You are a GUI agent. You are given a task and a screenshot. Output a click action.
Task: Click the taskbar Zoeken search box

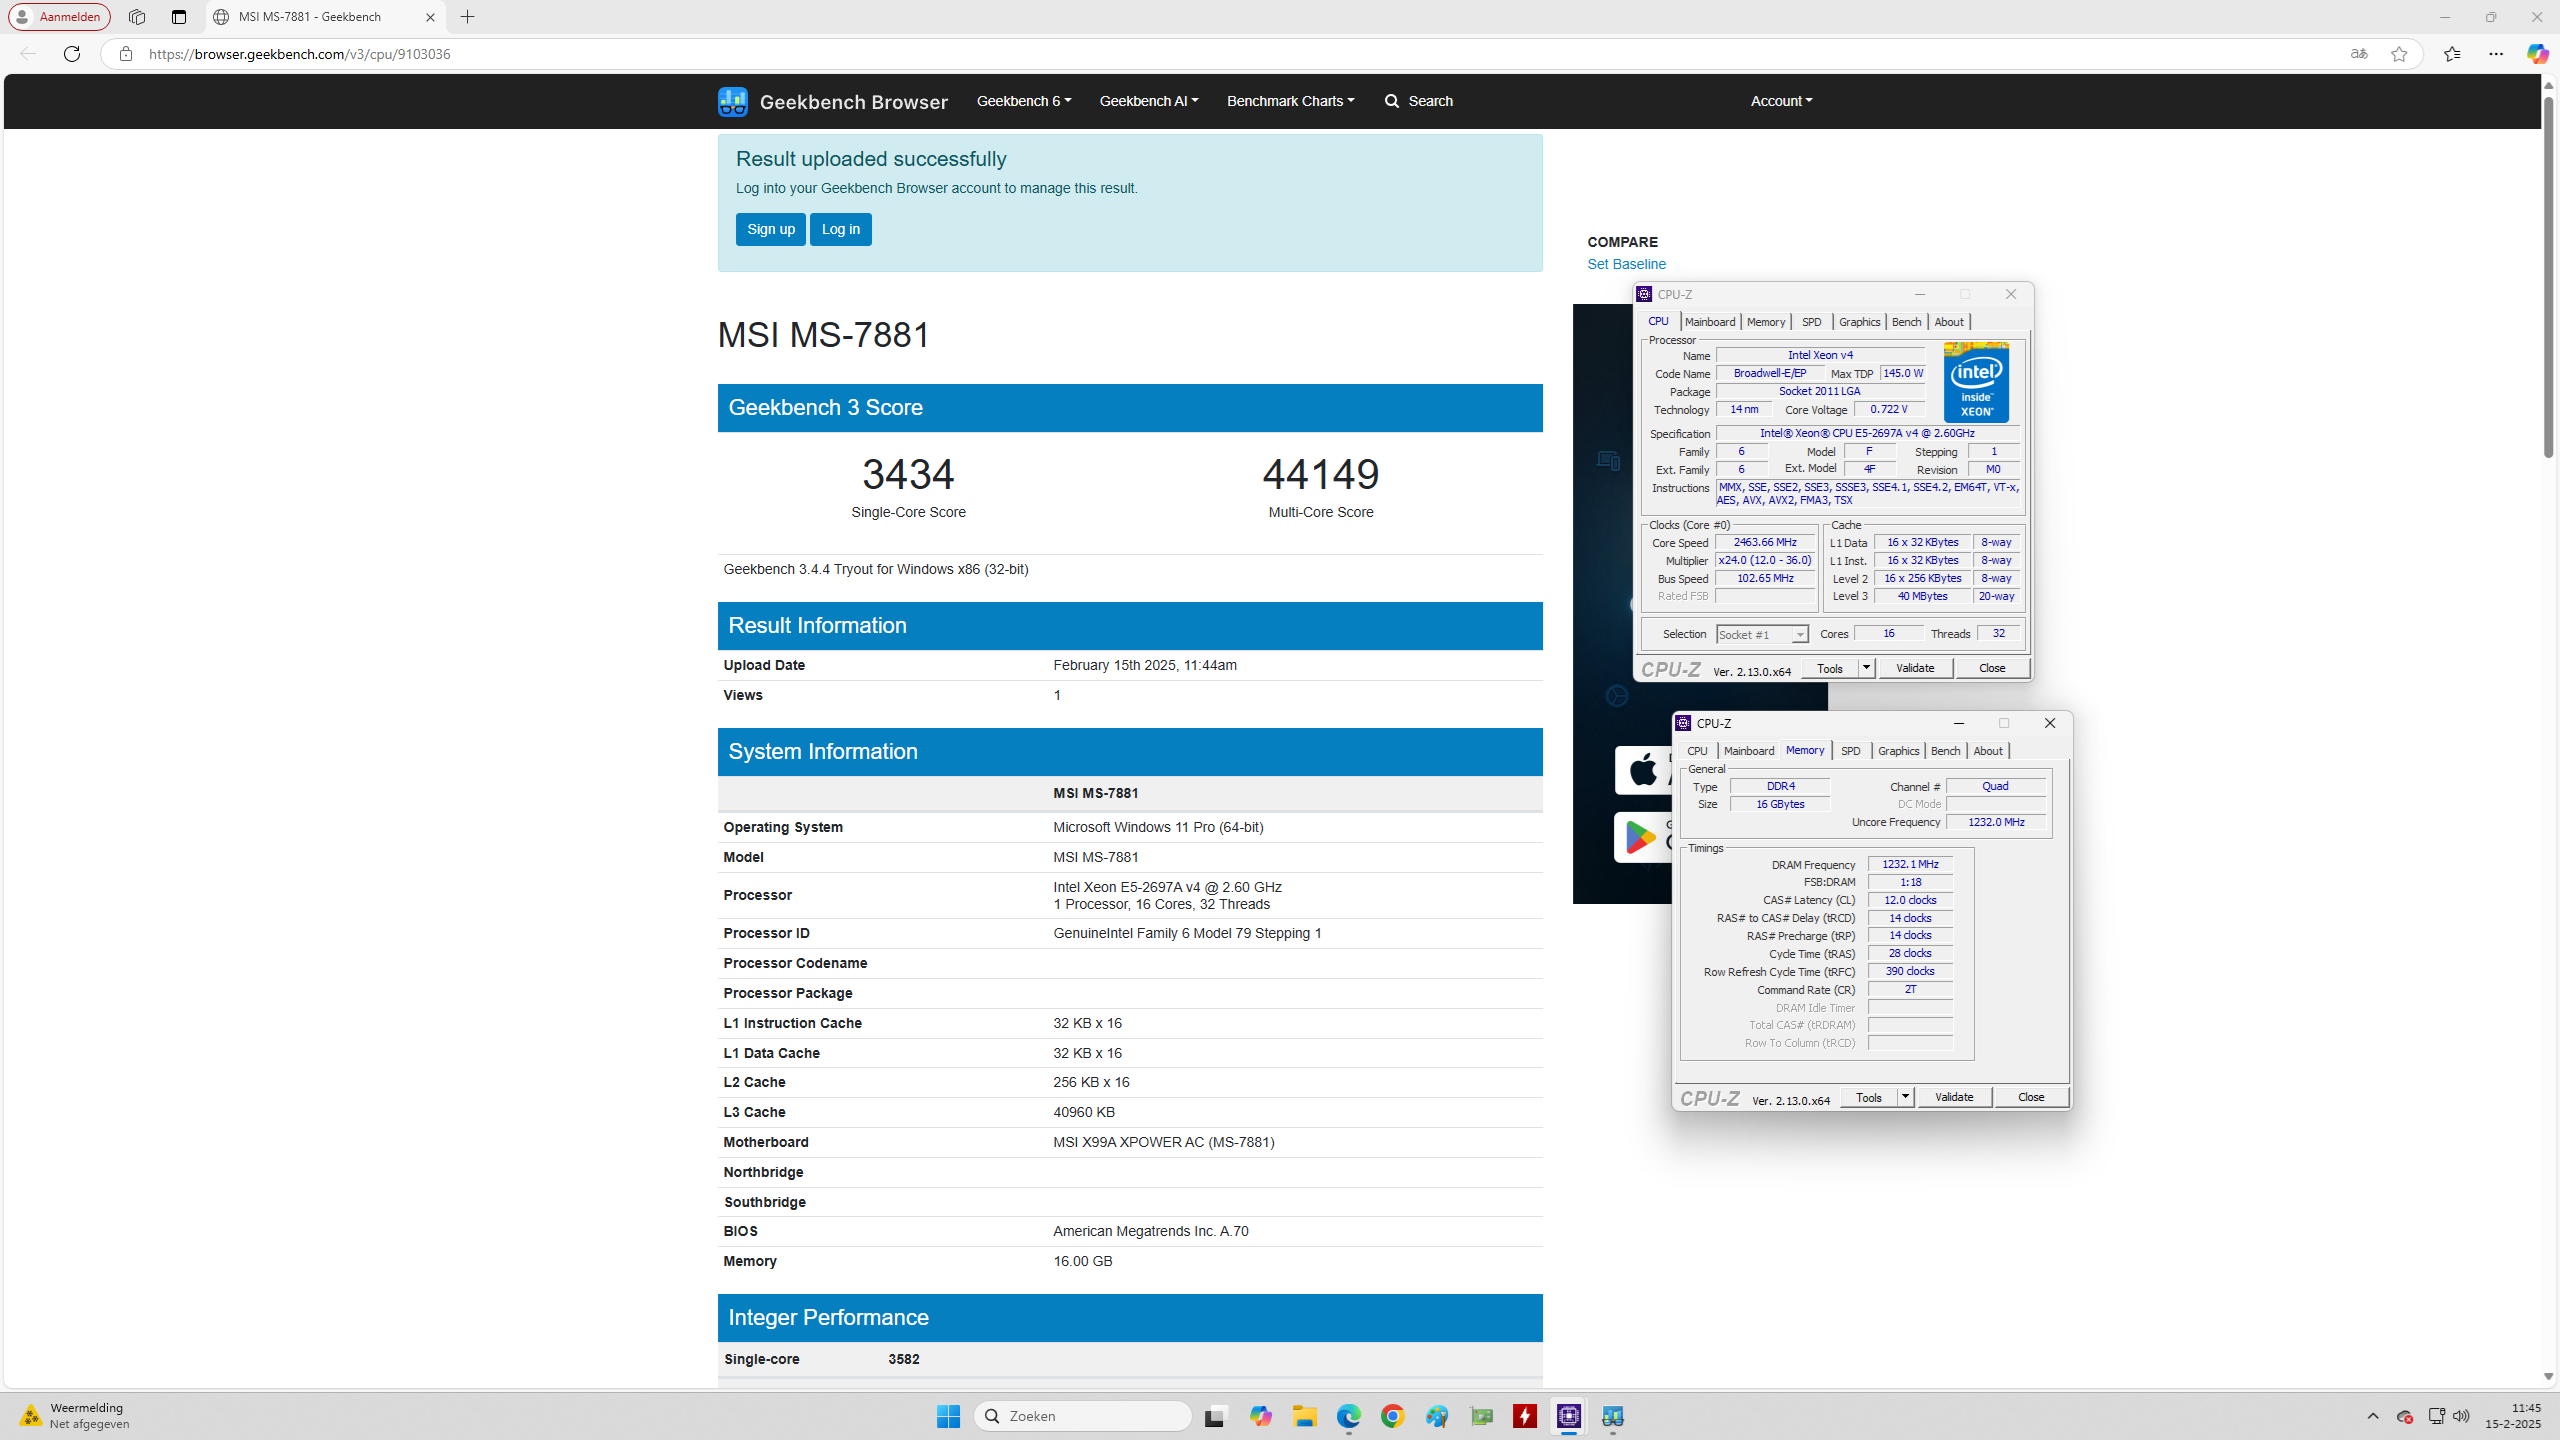[x=1083, y=1416]
